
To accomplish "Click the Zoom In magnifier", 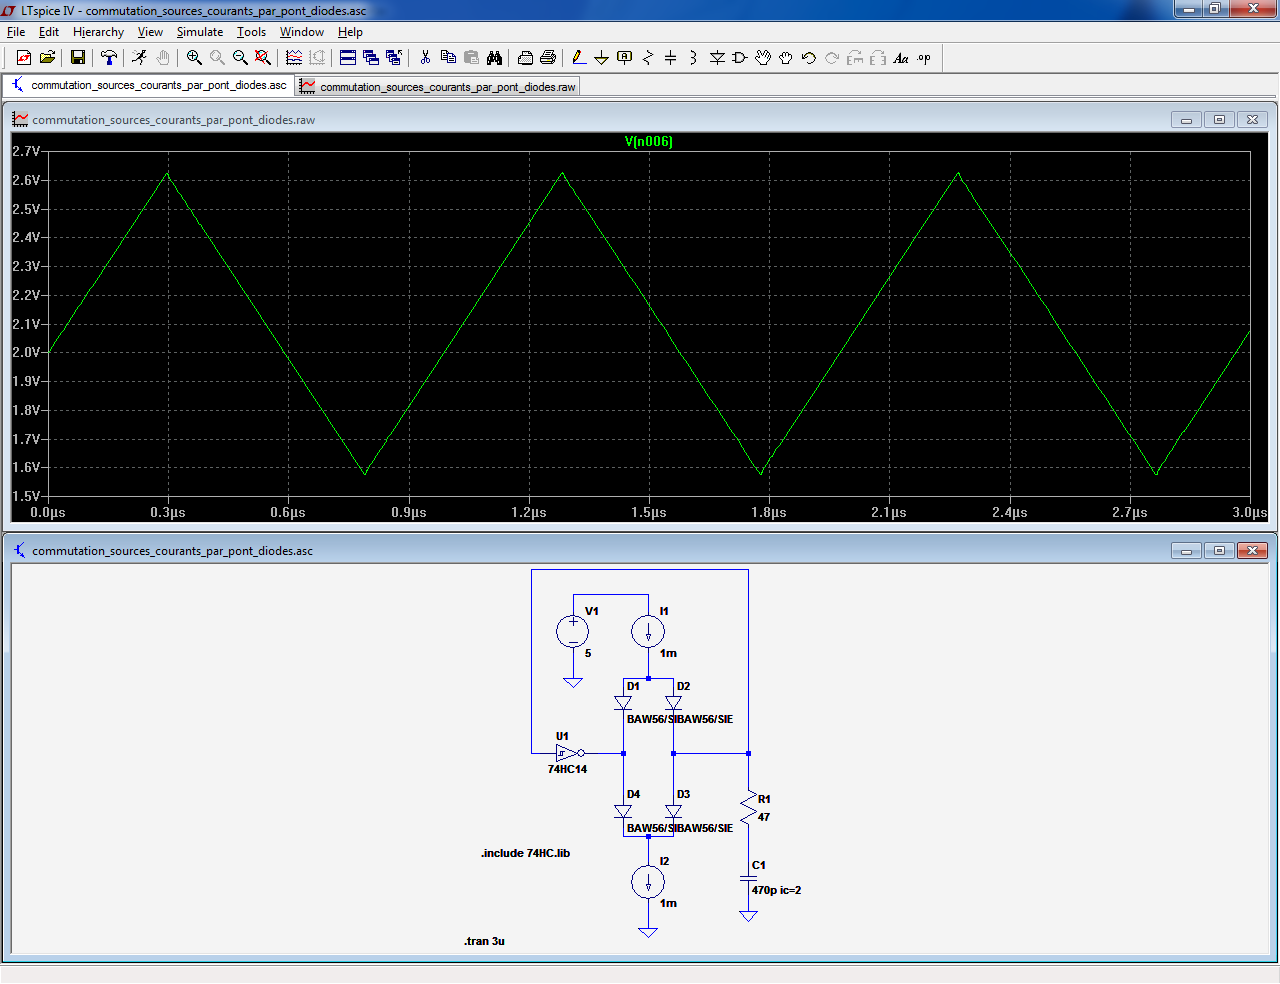I will click(x=194, y=58).
